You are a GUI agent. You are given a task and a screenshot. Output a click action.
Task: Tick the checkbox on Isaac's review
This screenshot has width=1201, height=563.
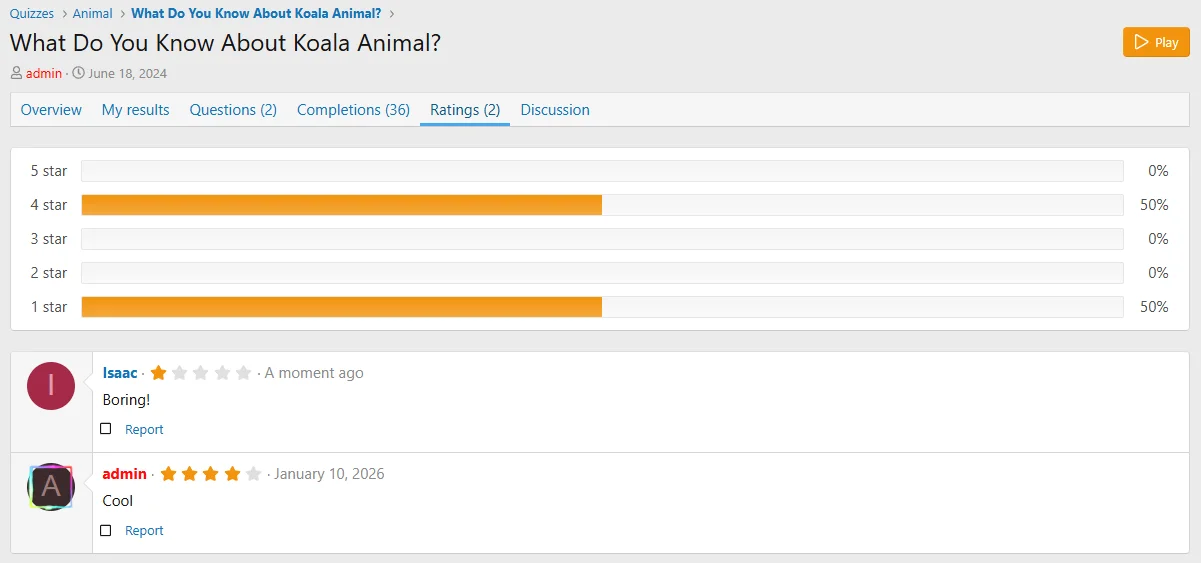tap(106, 429)
